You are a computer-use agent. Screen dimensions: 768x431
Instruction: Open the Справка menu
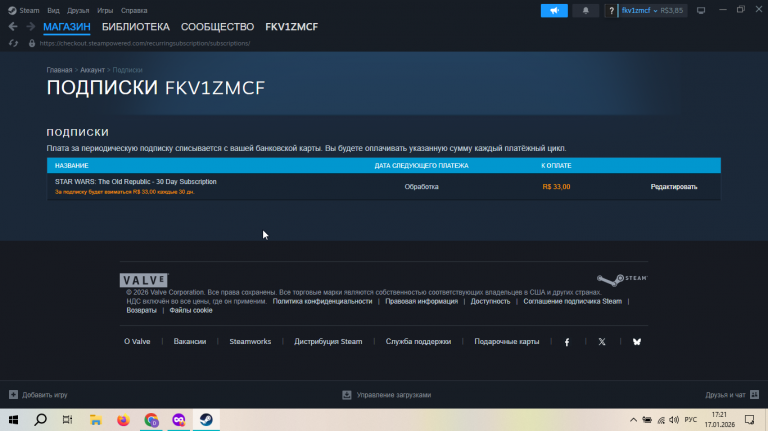pyautogui.click(x=134, y=10)
